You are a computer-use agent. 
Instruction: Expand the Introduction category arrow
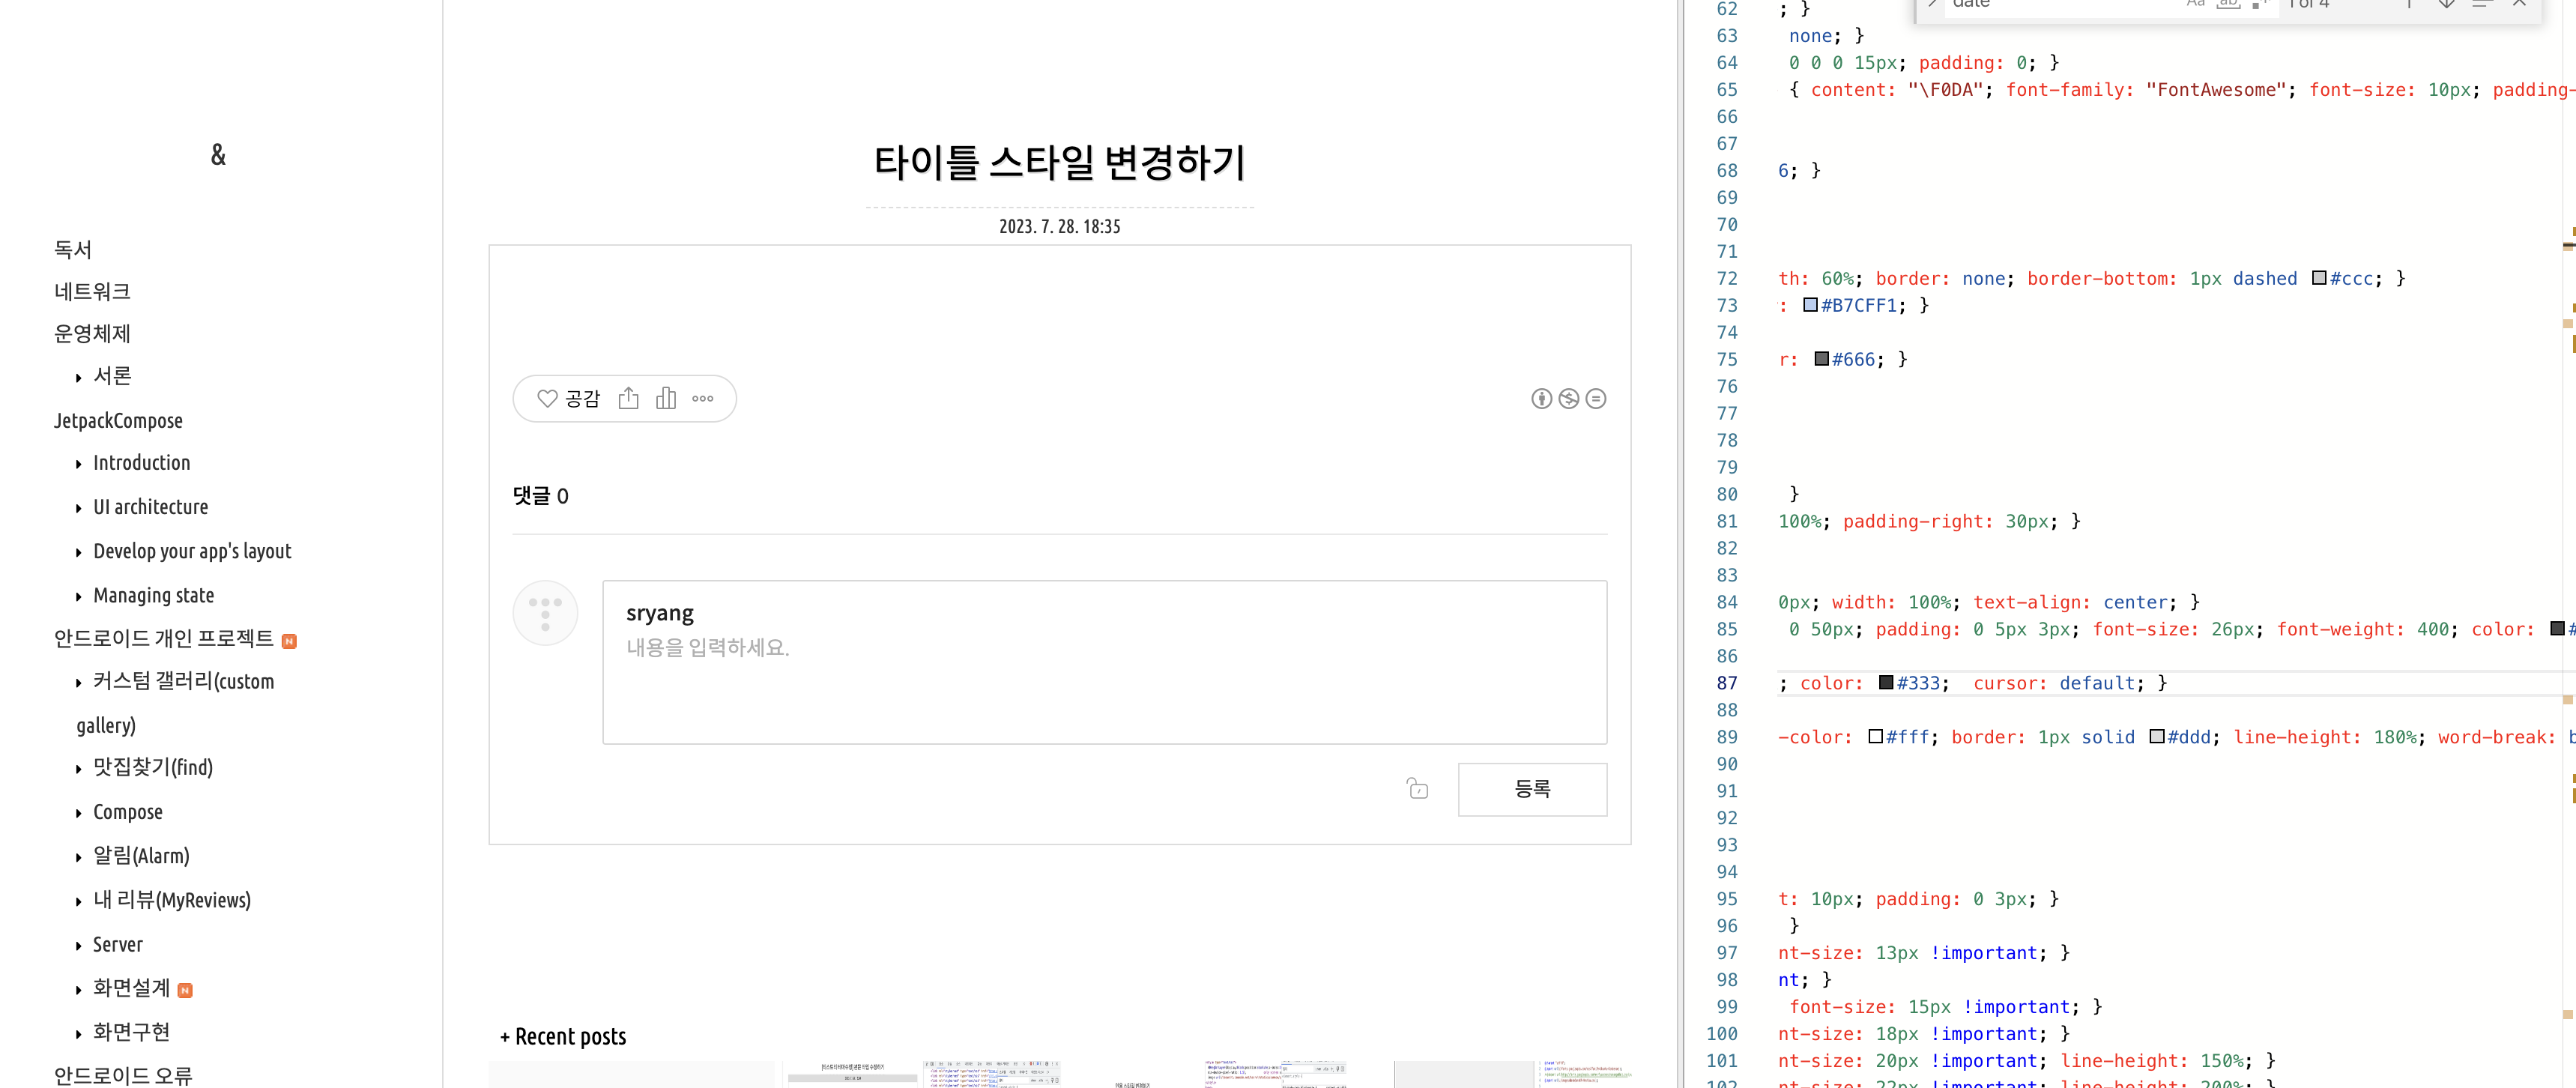pyautogui.click(x=79, y=464)
